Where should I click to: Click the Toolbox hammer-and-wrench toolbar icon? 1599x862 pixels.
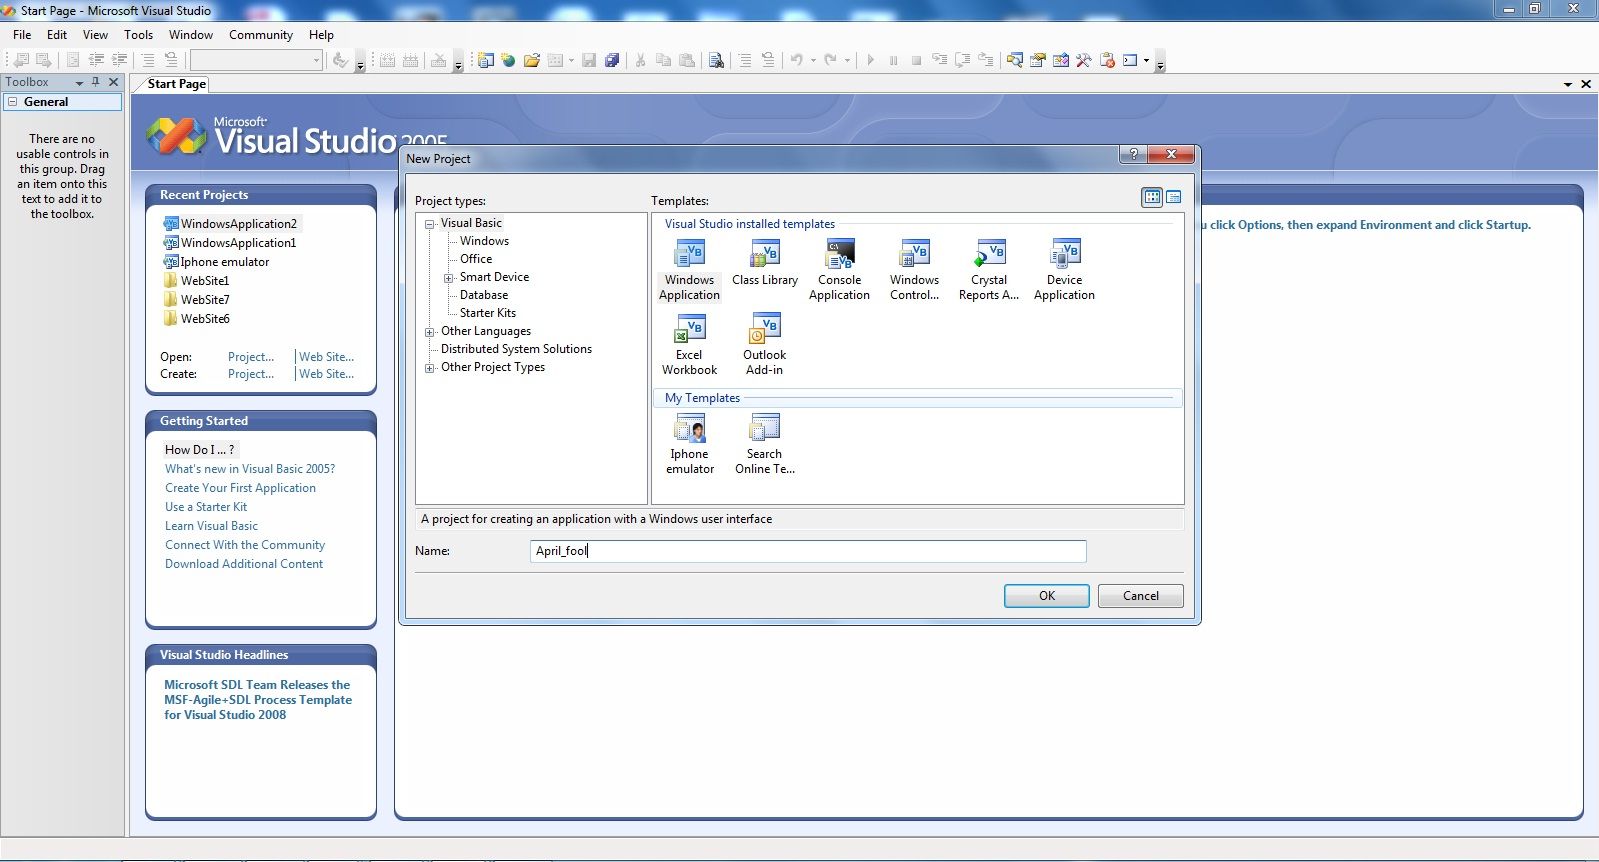1084,60
